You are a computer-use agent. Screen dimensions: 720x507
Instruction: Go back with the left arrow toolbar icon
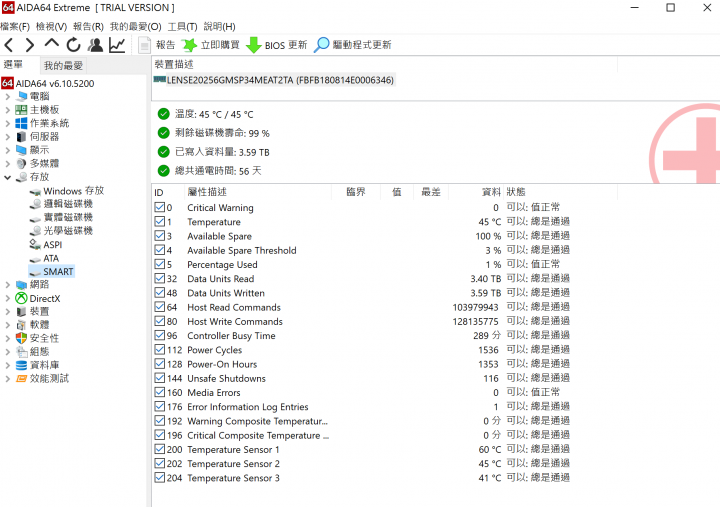[x=9, y=45]
